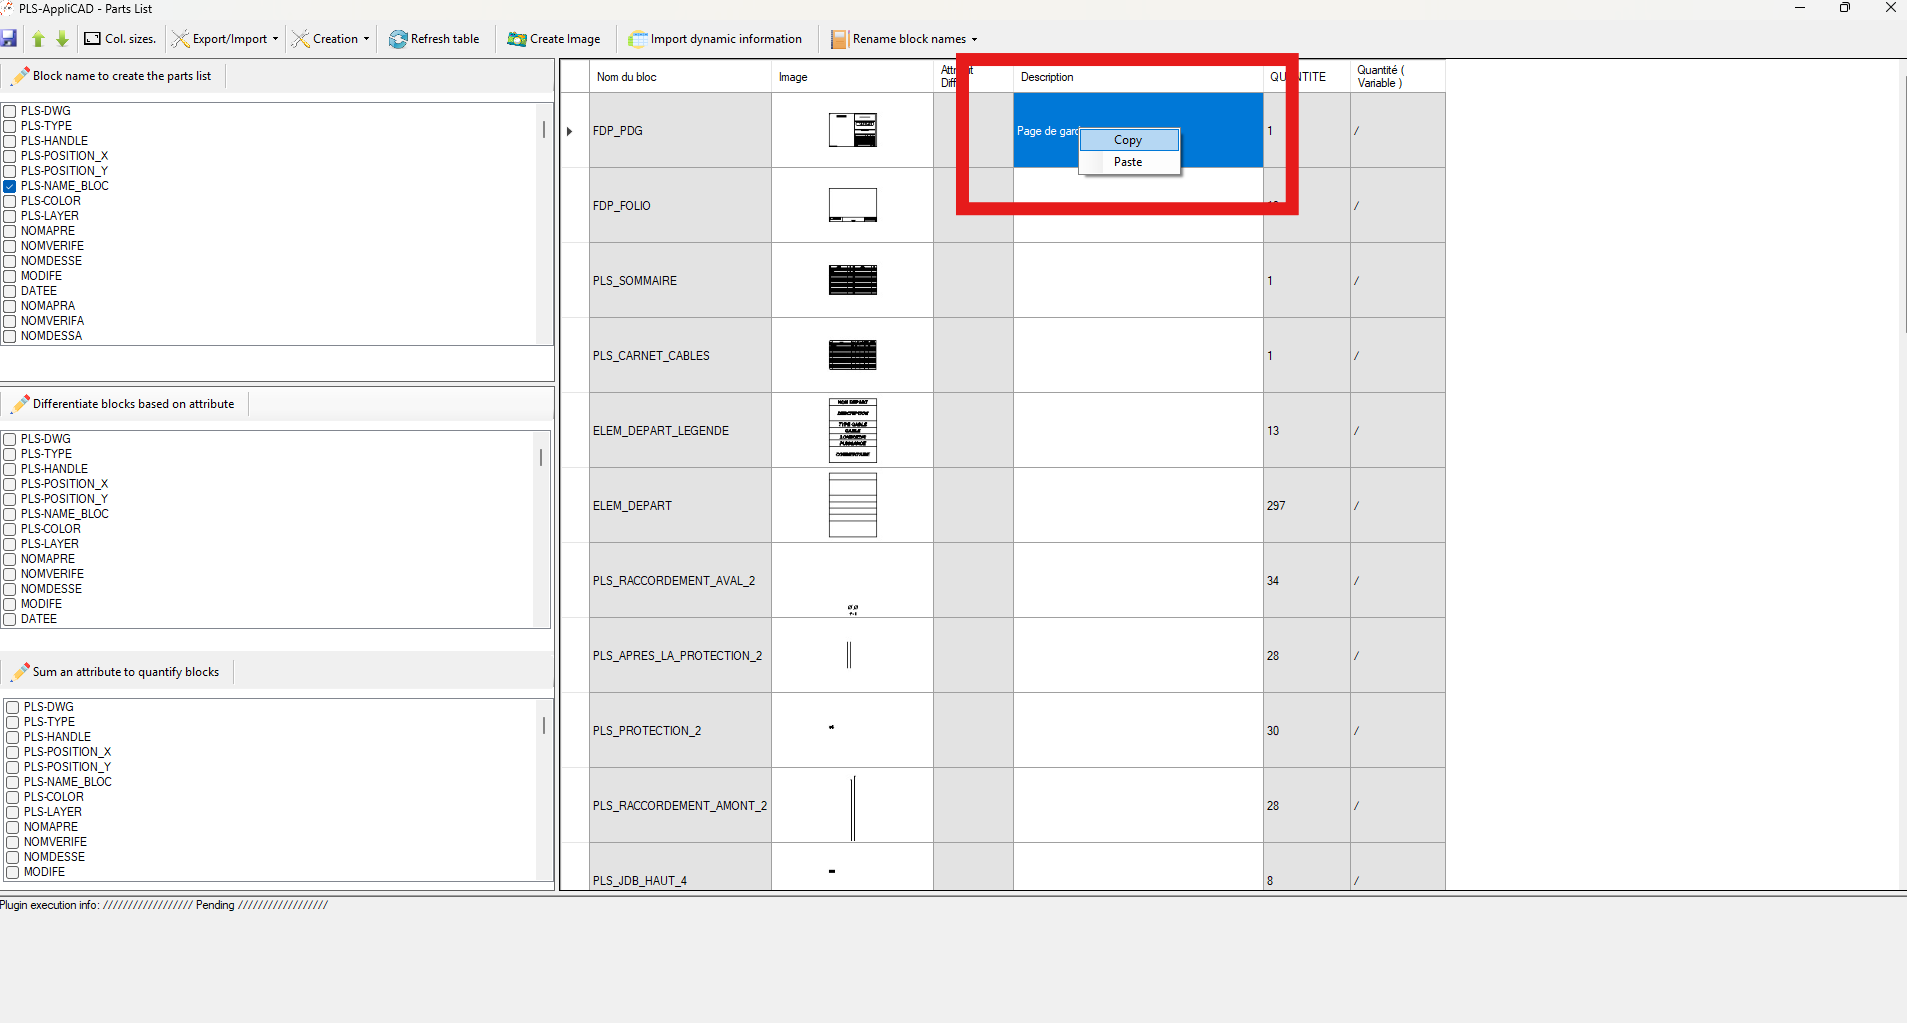Enable PLS-COLOR in Sum attribute list
Screen dimensions: 1907x1023
[x=13, y=797]
